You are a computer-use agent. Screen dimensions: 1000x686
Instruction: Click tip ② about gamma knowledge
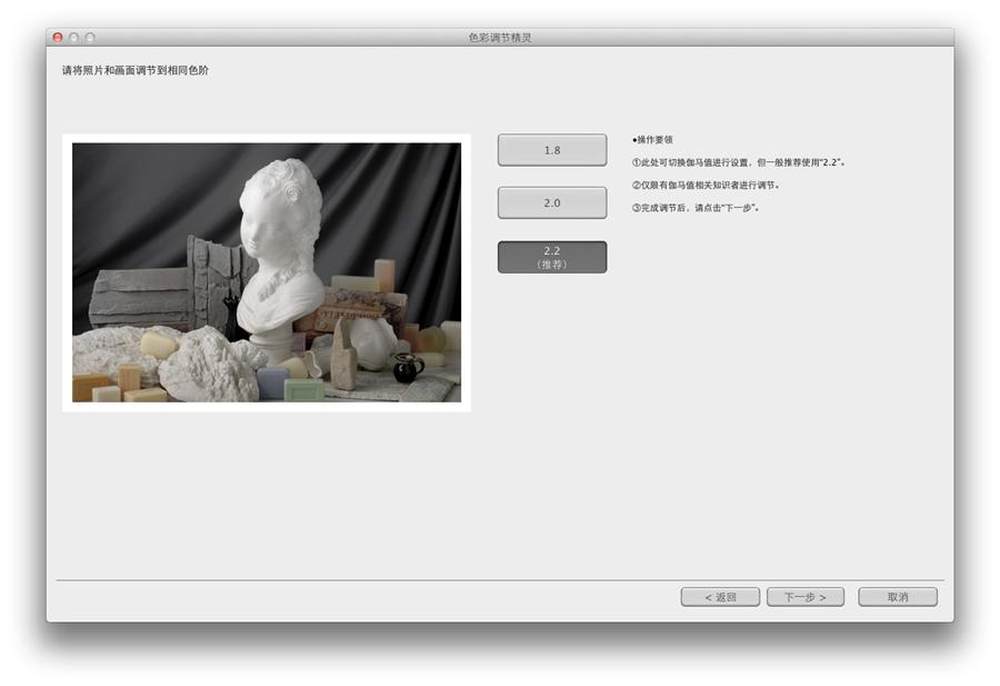[x=705, y=185]
